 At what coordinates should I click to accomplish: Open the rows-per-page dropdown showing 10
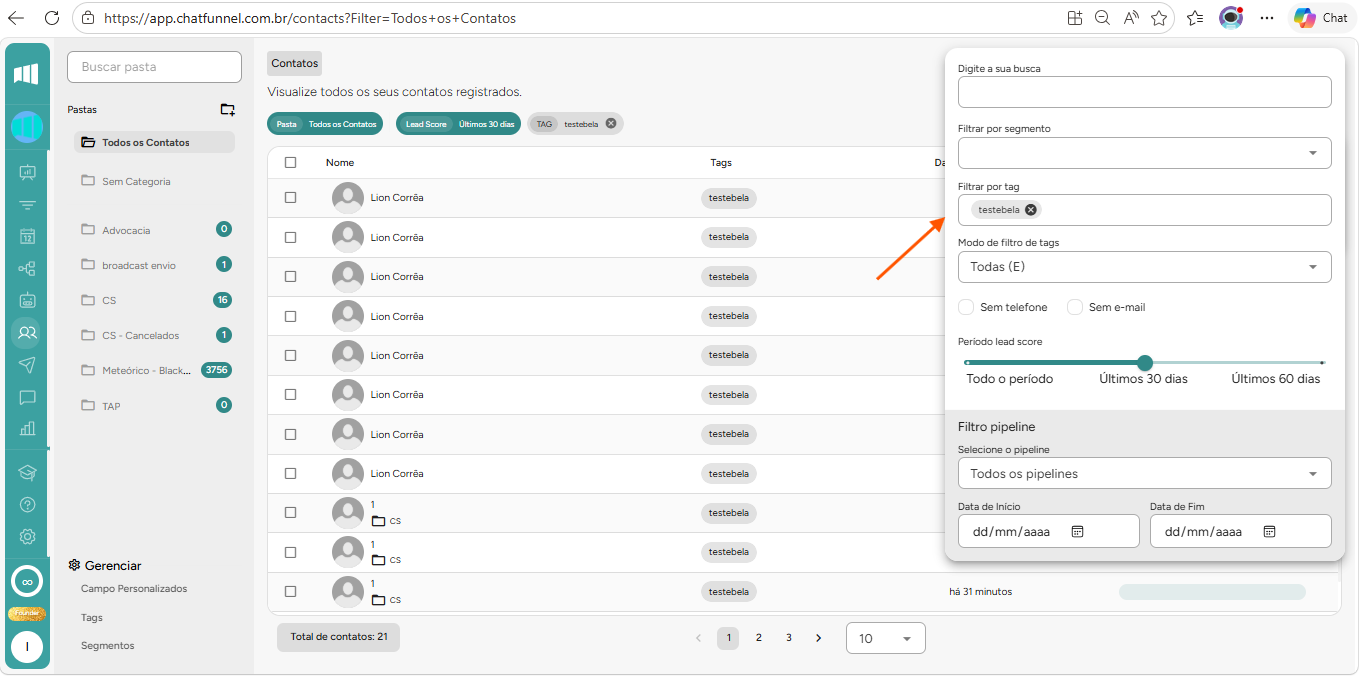[x=885, y=638]
